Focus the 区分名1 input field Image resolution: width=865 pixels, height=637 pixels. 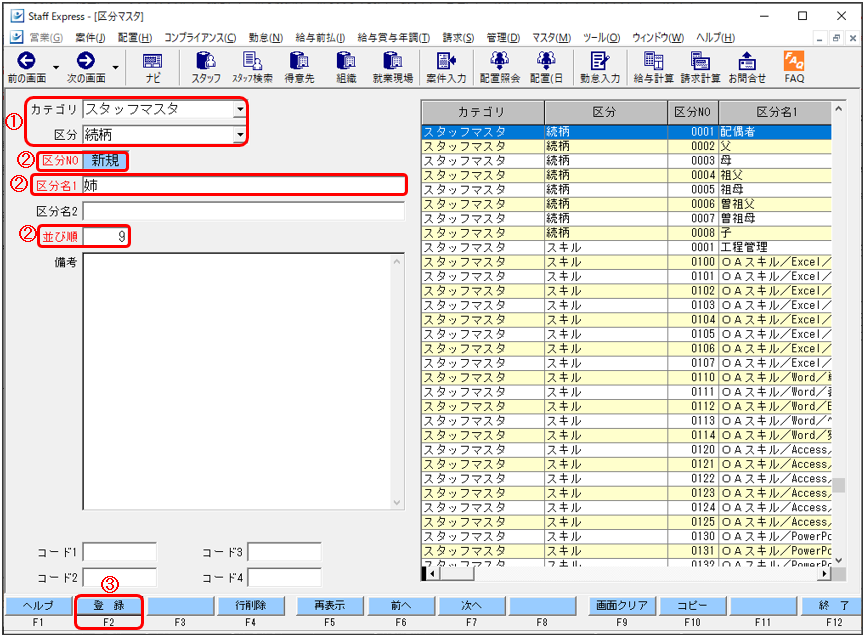point(243,185)
